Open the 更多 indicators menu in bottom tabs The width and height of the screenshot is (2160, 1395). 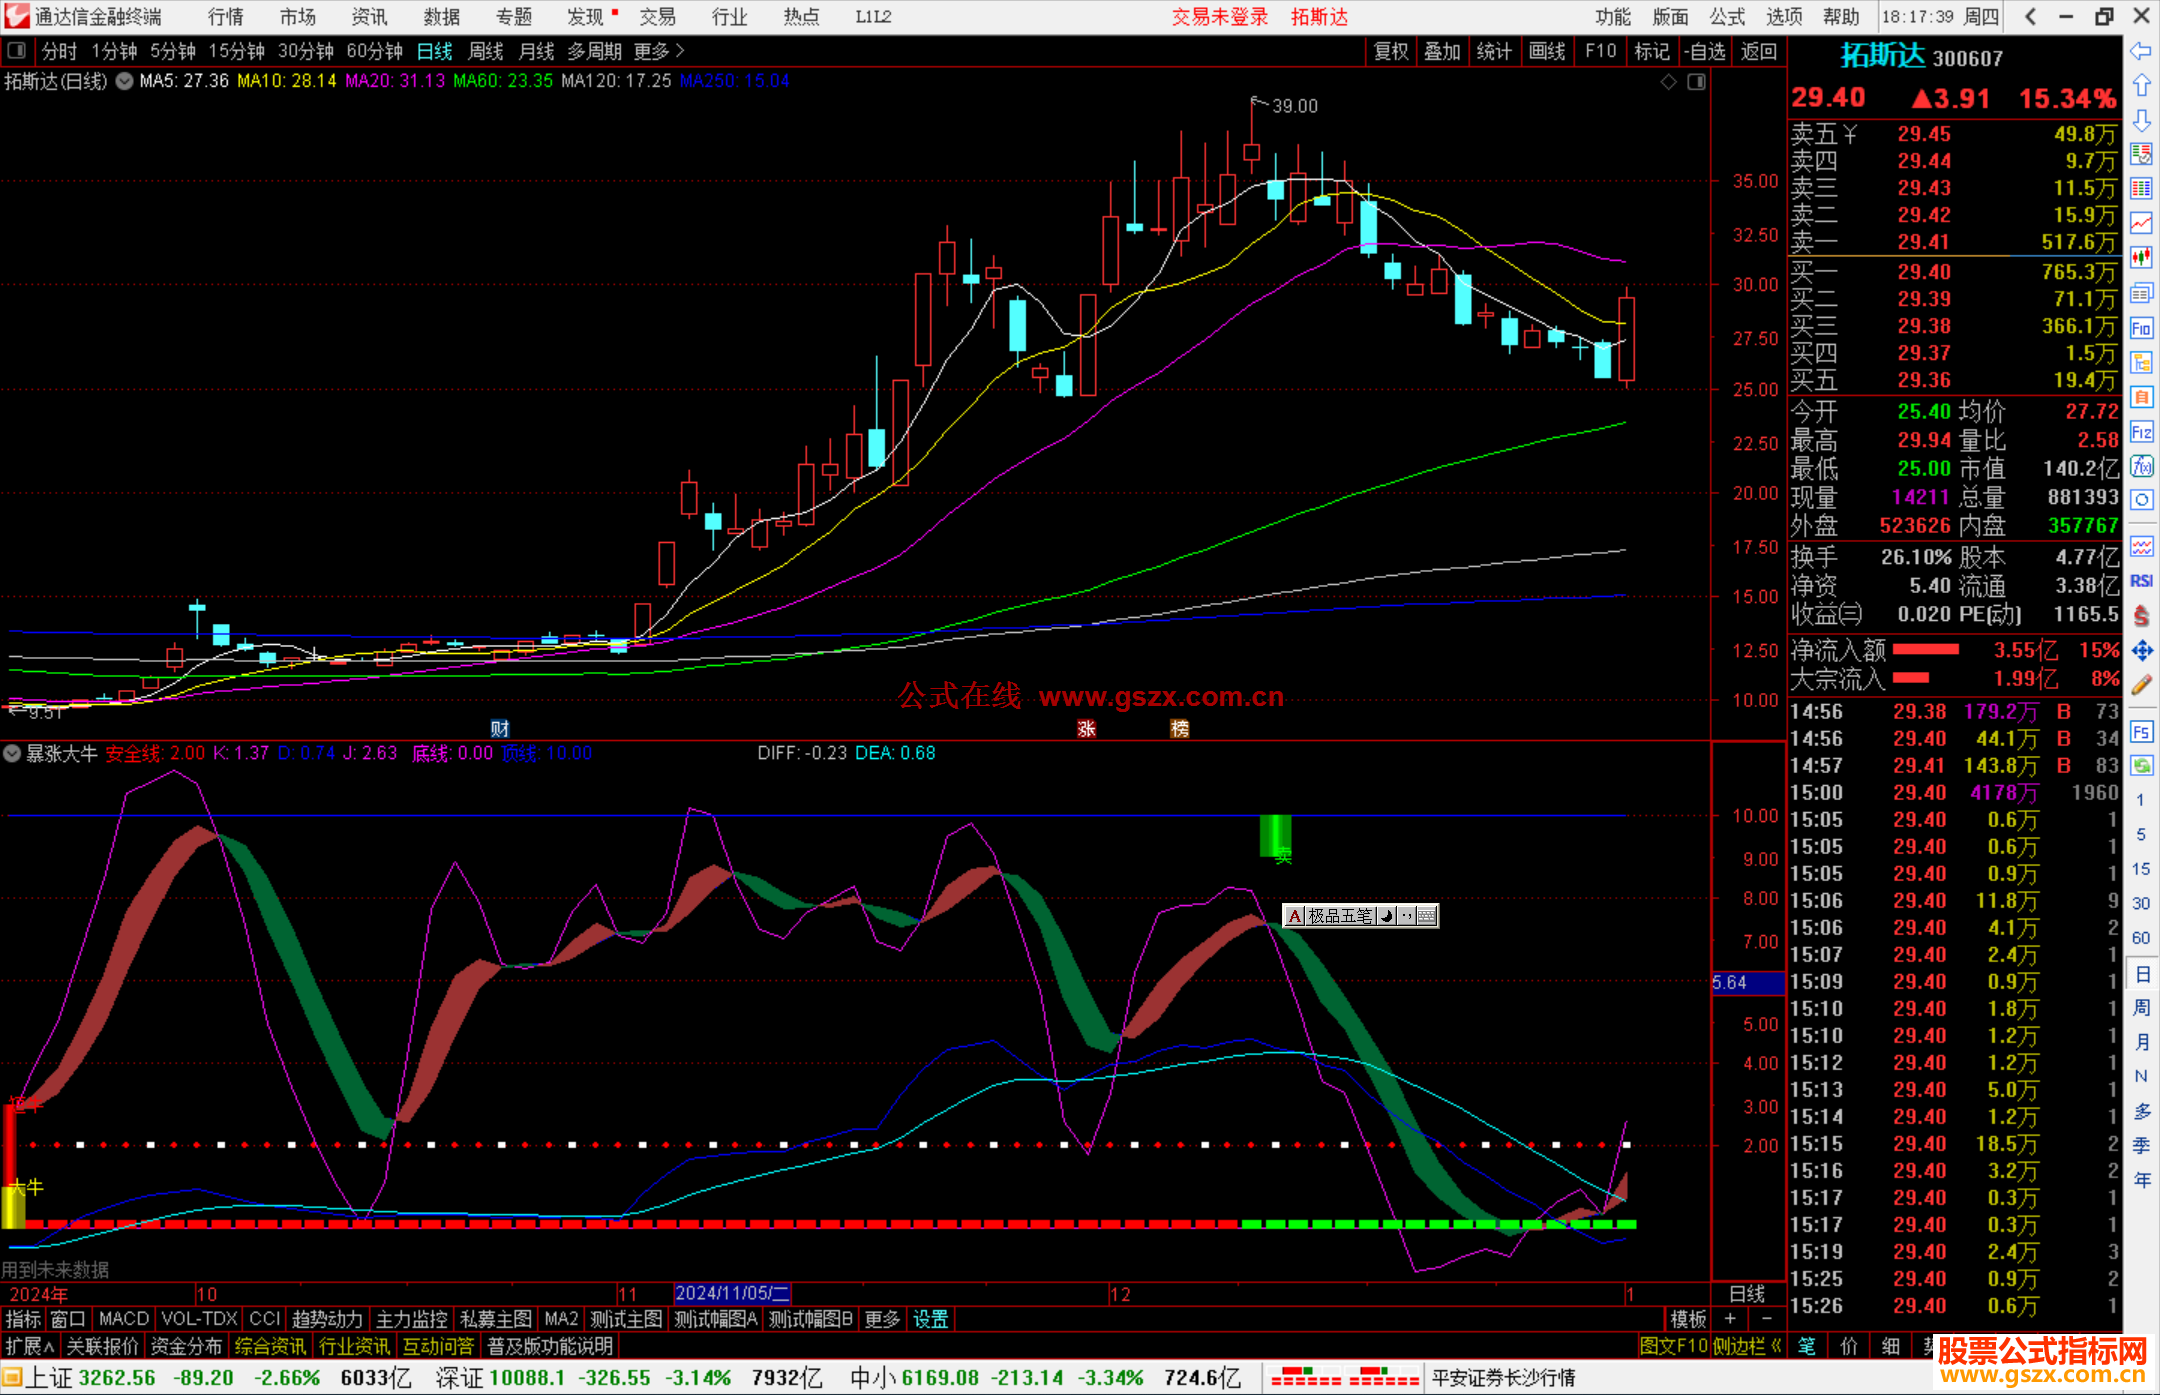point(882,1319)
